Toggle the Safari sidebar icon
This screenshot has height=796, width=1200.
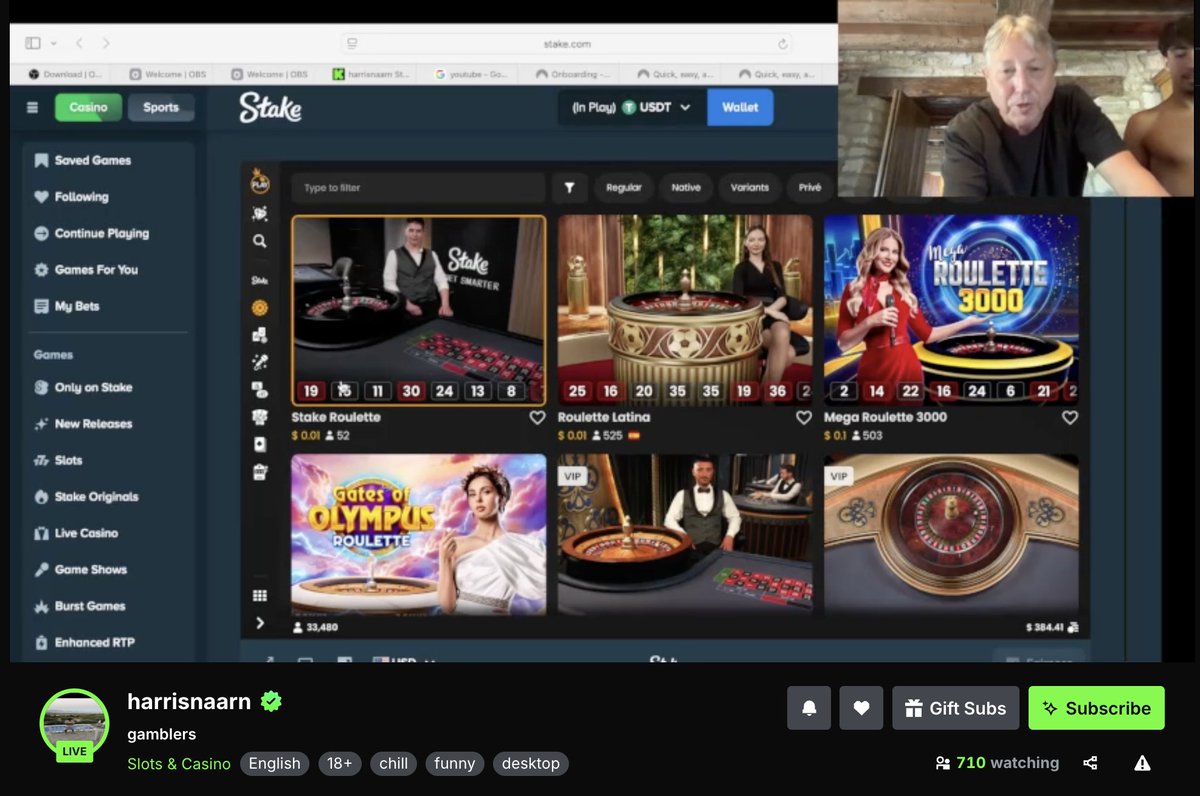33,43
